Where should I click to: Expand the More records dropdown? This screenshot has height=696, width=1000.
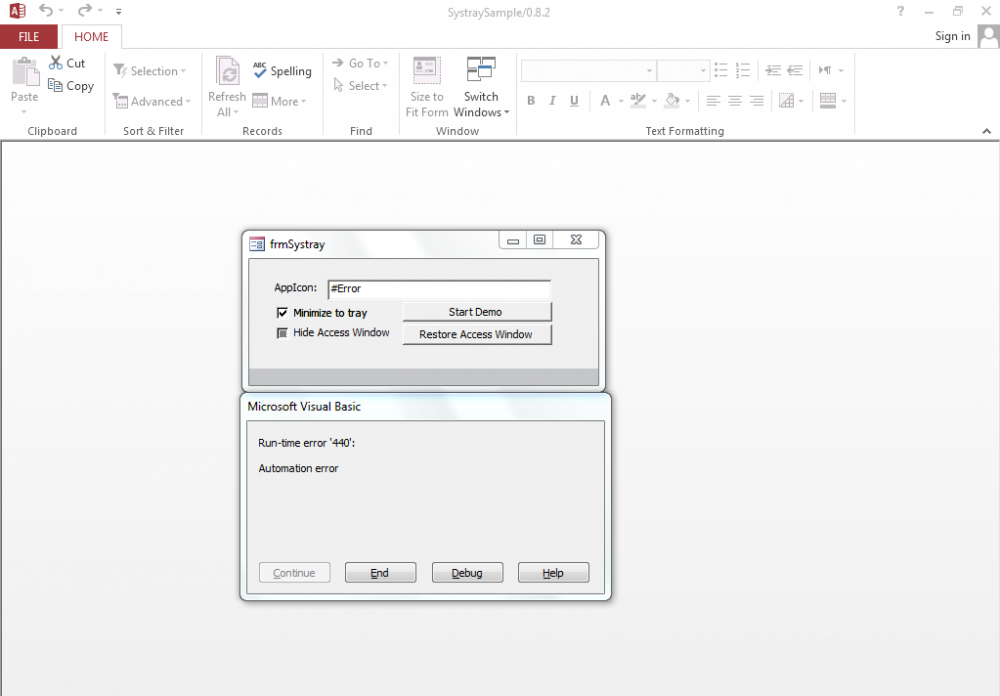279,101
